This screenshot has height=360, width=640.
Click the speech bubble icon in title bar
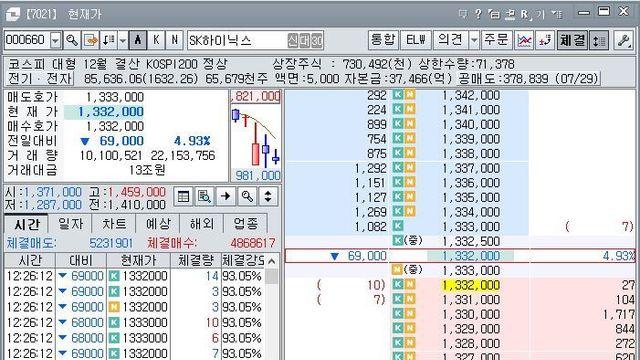click(462, 14)
